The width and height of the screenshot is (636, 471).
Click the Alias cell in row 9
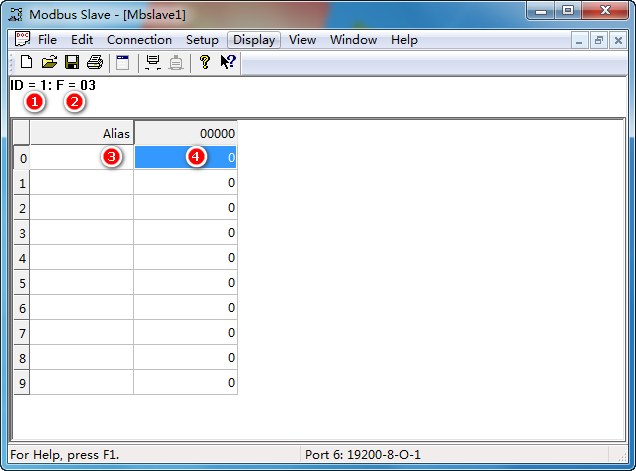coord(82,382)
